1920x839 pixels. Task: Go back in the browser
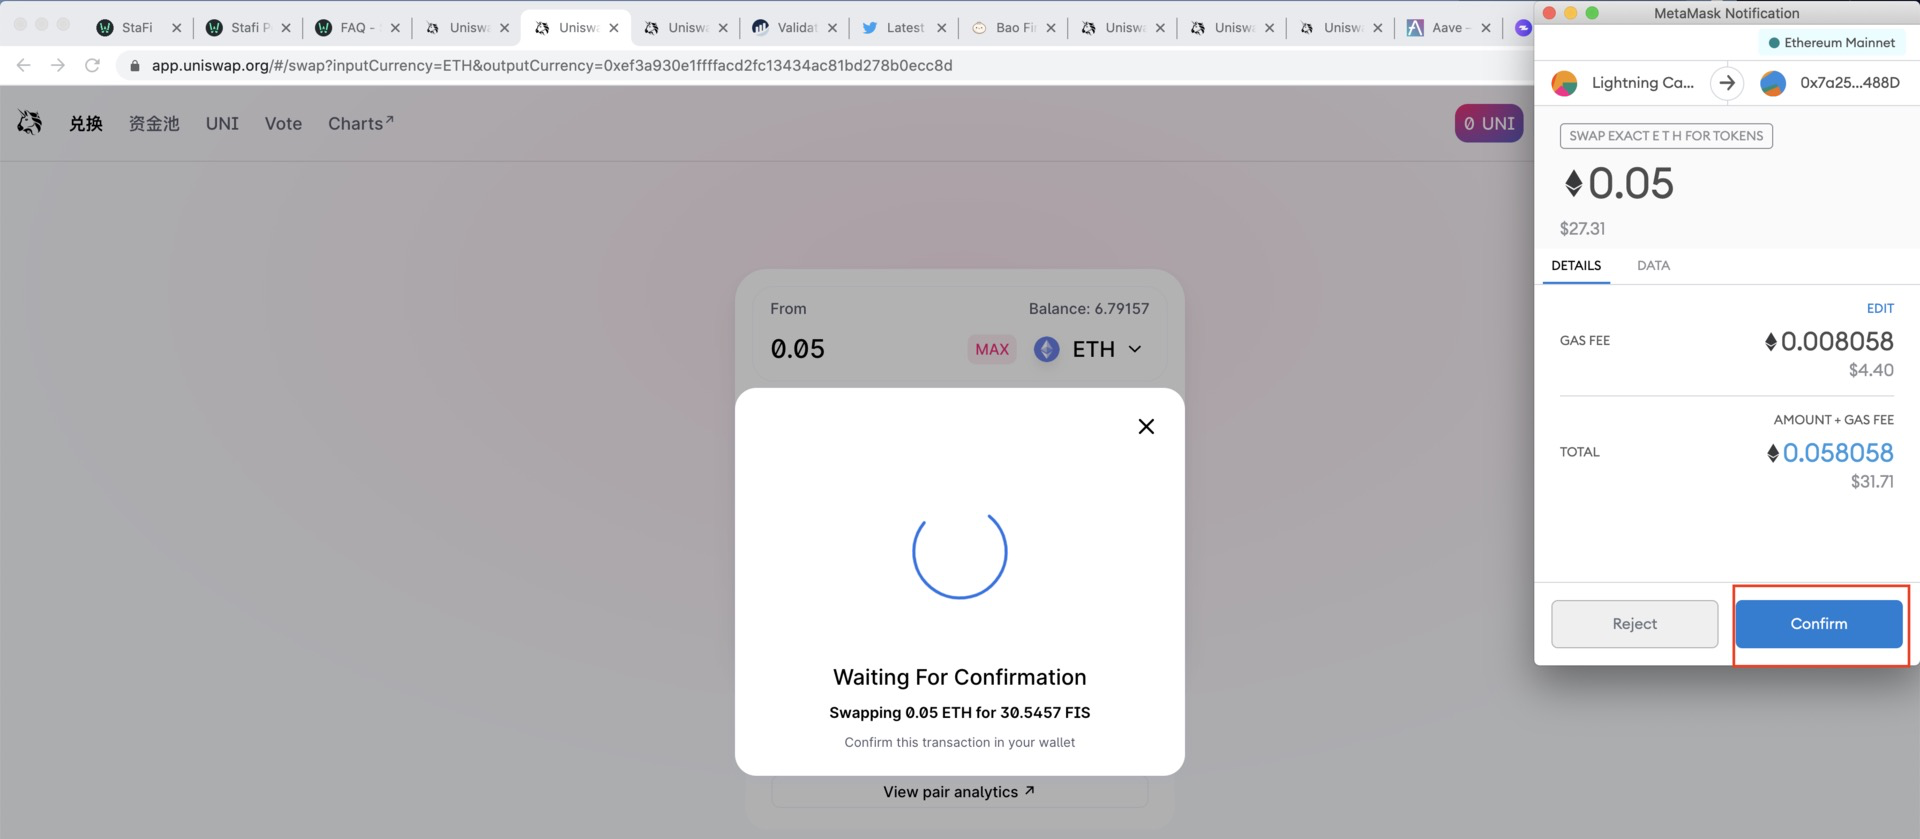tap(24, 65)
